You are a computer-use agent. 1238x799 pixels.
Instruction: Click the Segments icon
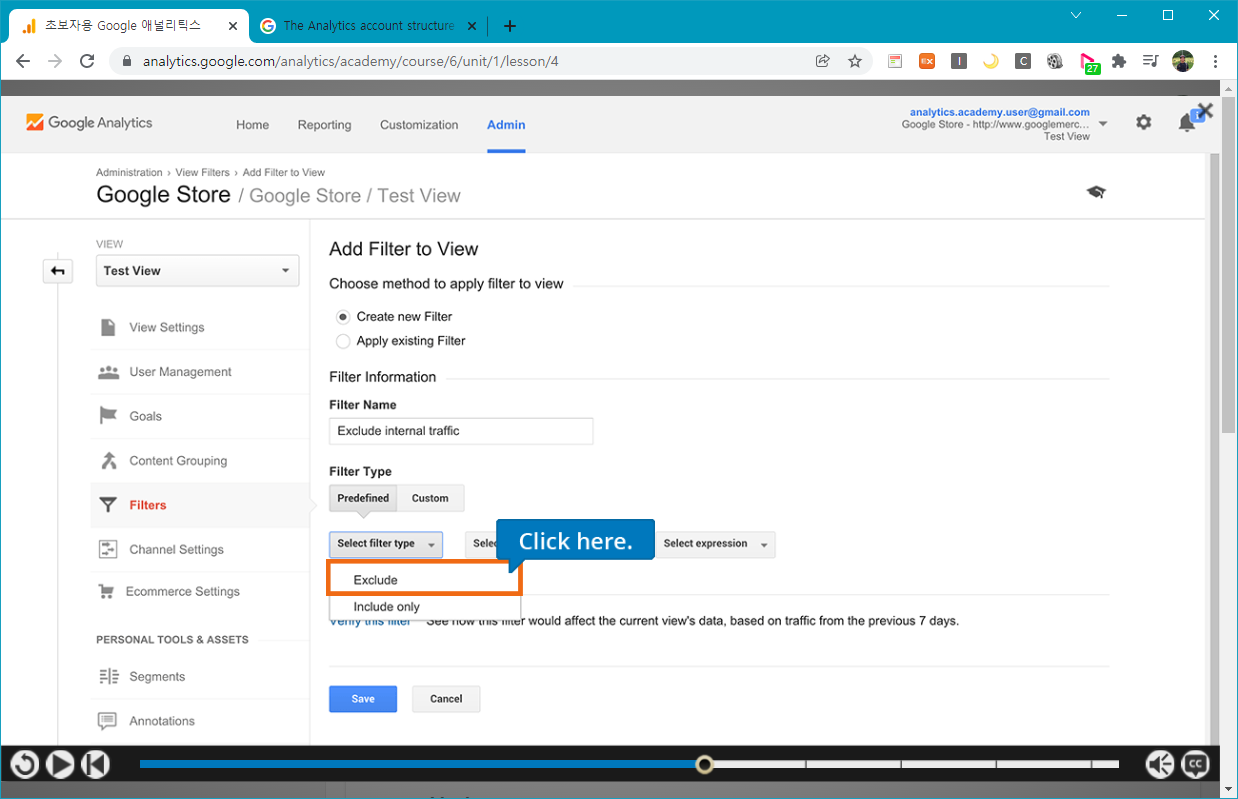[108, 677]
